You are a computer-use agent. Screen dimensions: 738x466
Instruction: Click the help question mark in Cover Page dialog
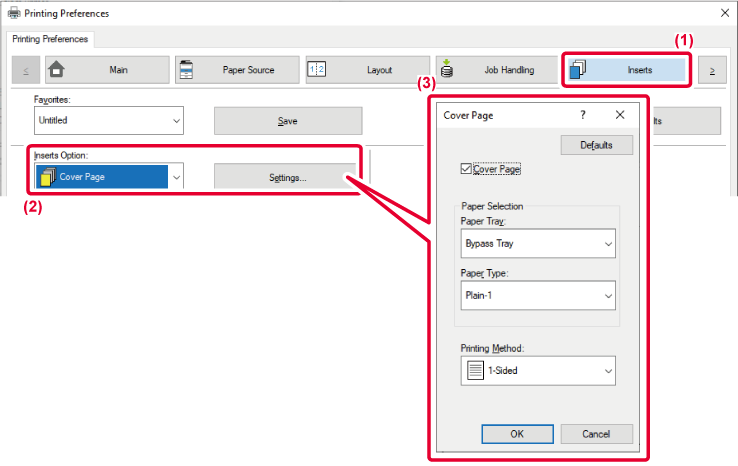(583, 115)
